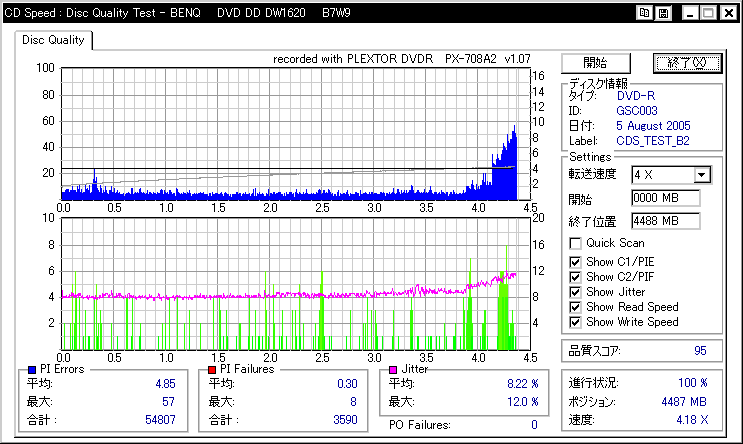Click the blue PI Errors legend swatch
The image size is (743, 444).
32,370
